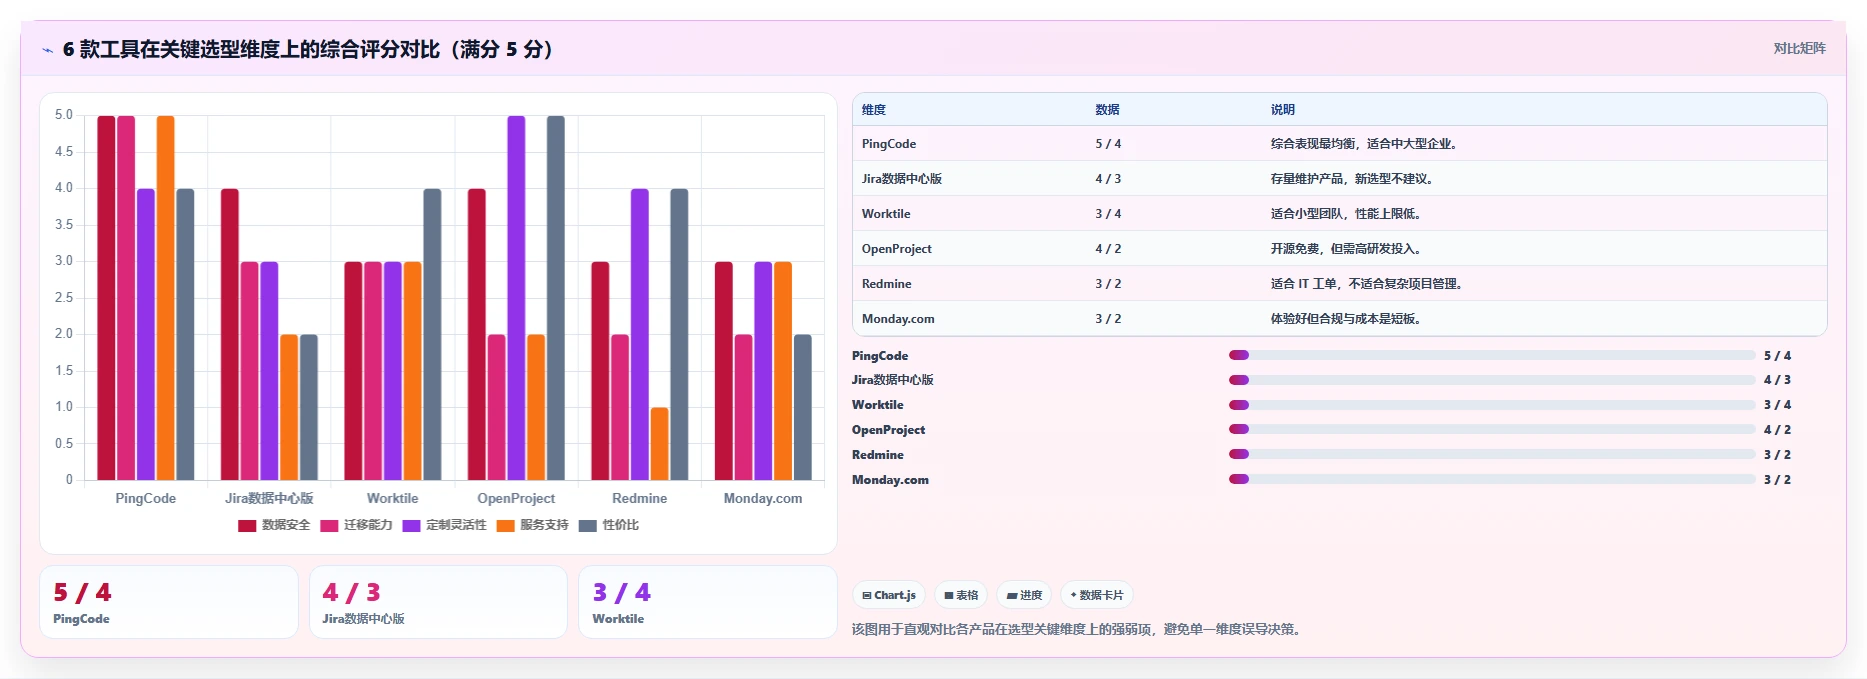
Task: Select the 说明 column header
Action: 1283,110
